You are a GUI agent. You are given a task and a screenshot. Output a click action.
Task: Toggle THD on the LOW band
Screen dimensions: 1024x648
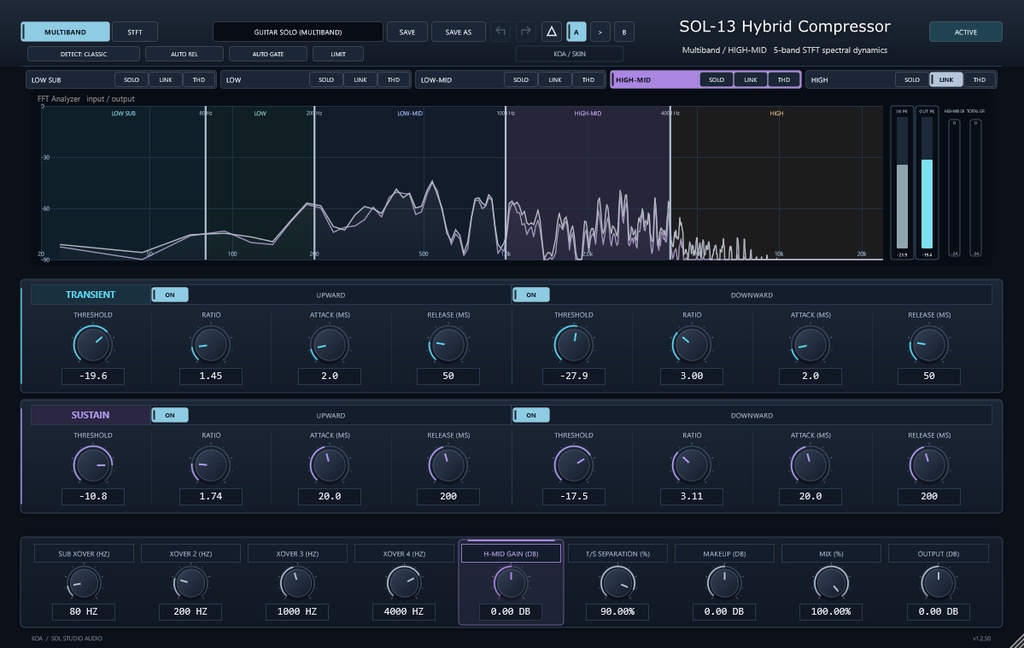(x=393, y=80)
